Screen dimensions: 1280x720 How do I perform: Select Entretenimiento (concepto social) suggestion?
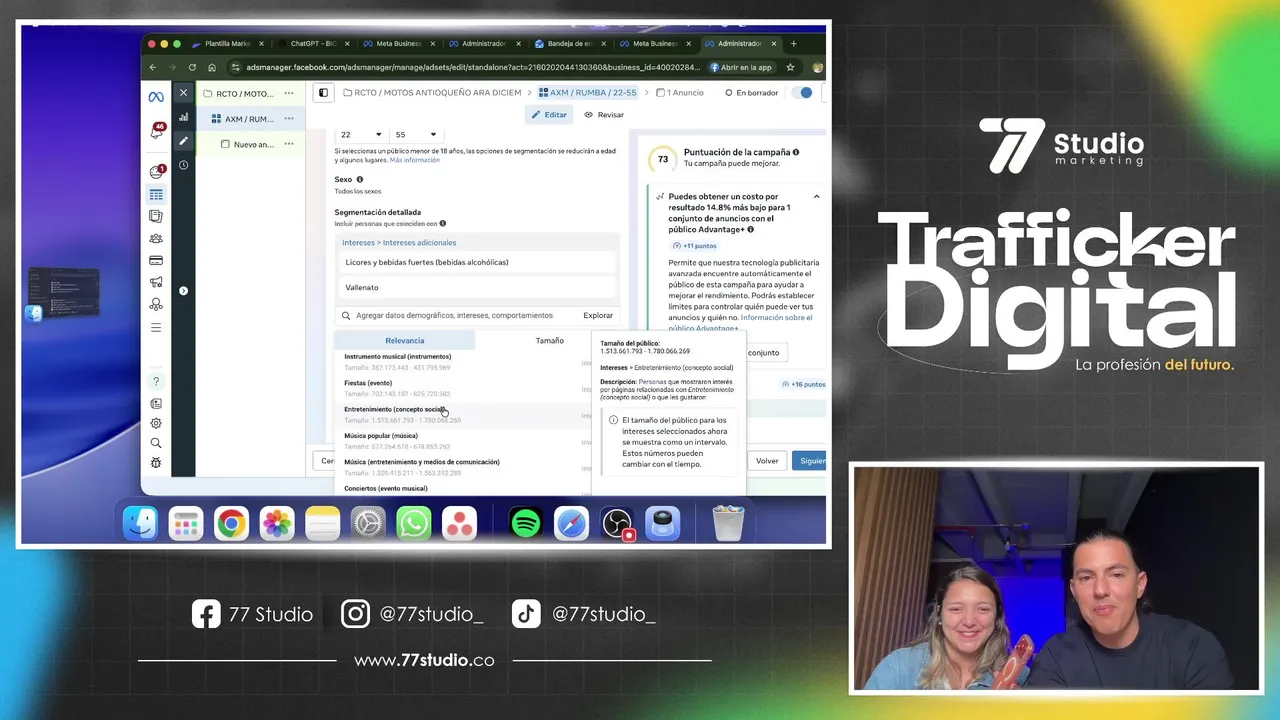pos(462,415)
